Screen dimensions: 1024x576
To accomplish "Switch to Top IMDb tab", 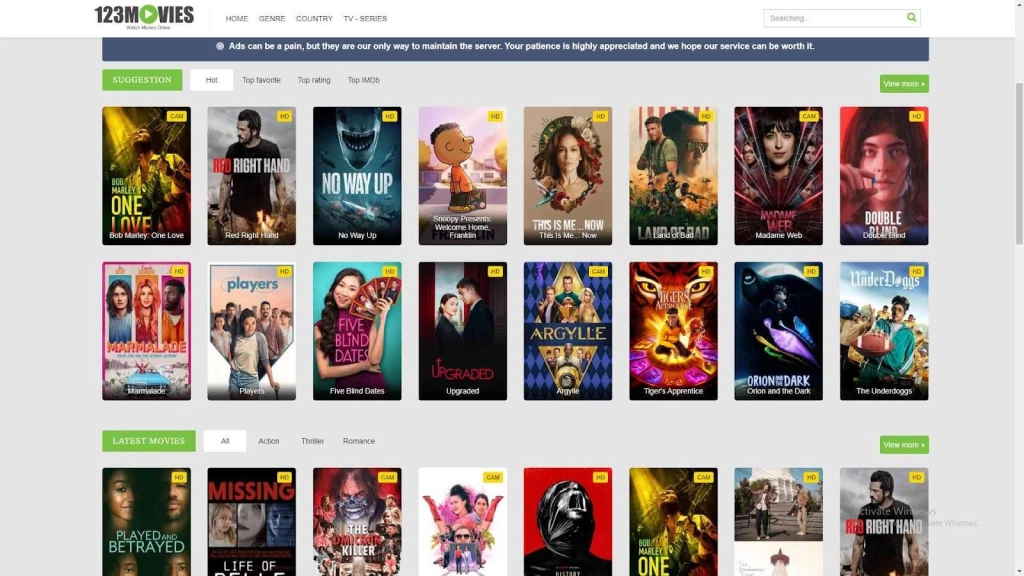I will pos(363,80).
